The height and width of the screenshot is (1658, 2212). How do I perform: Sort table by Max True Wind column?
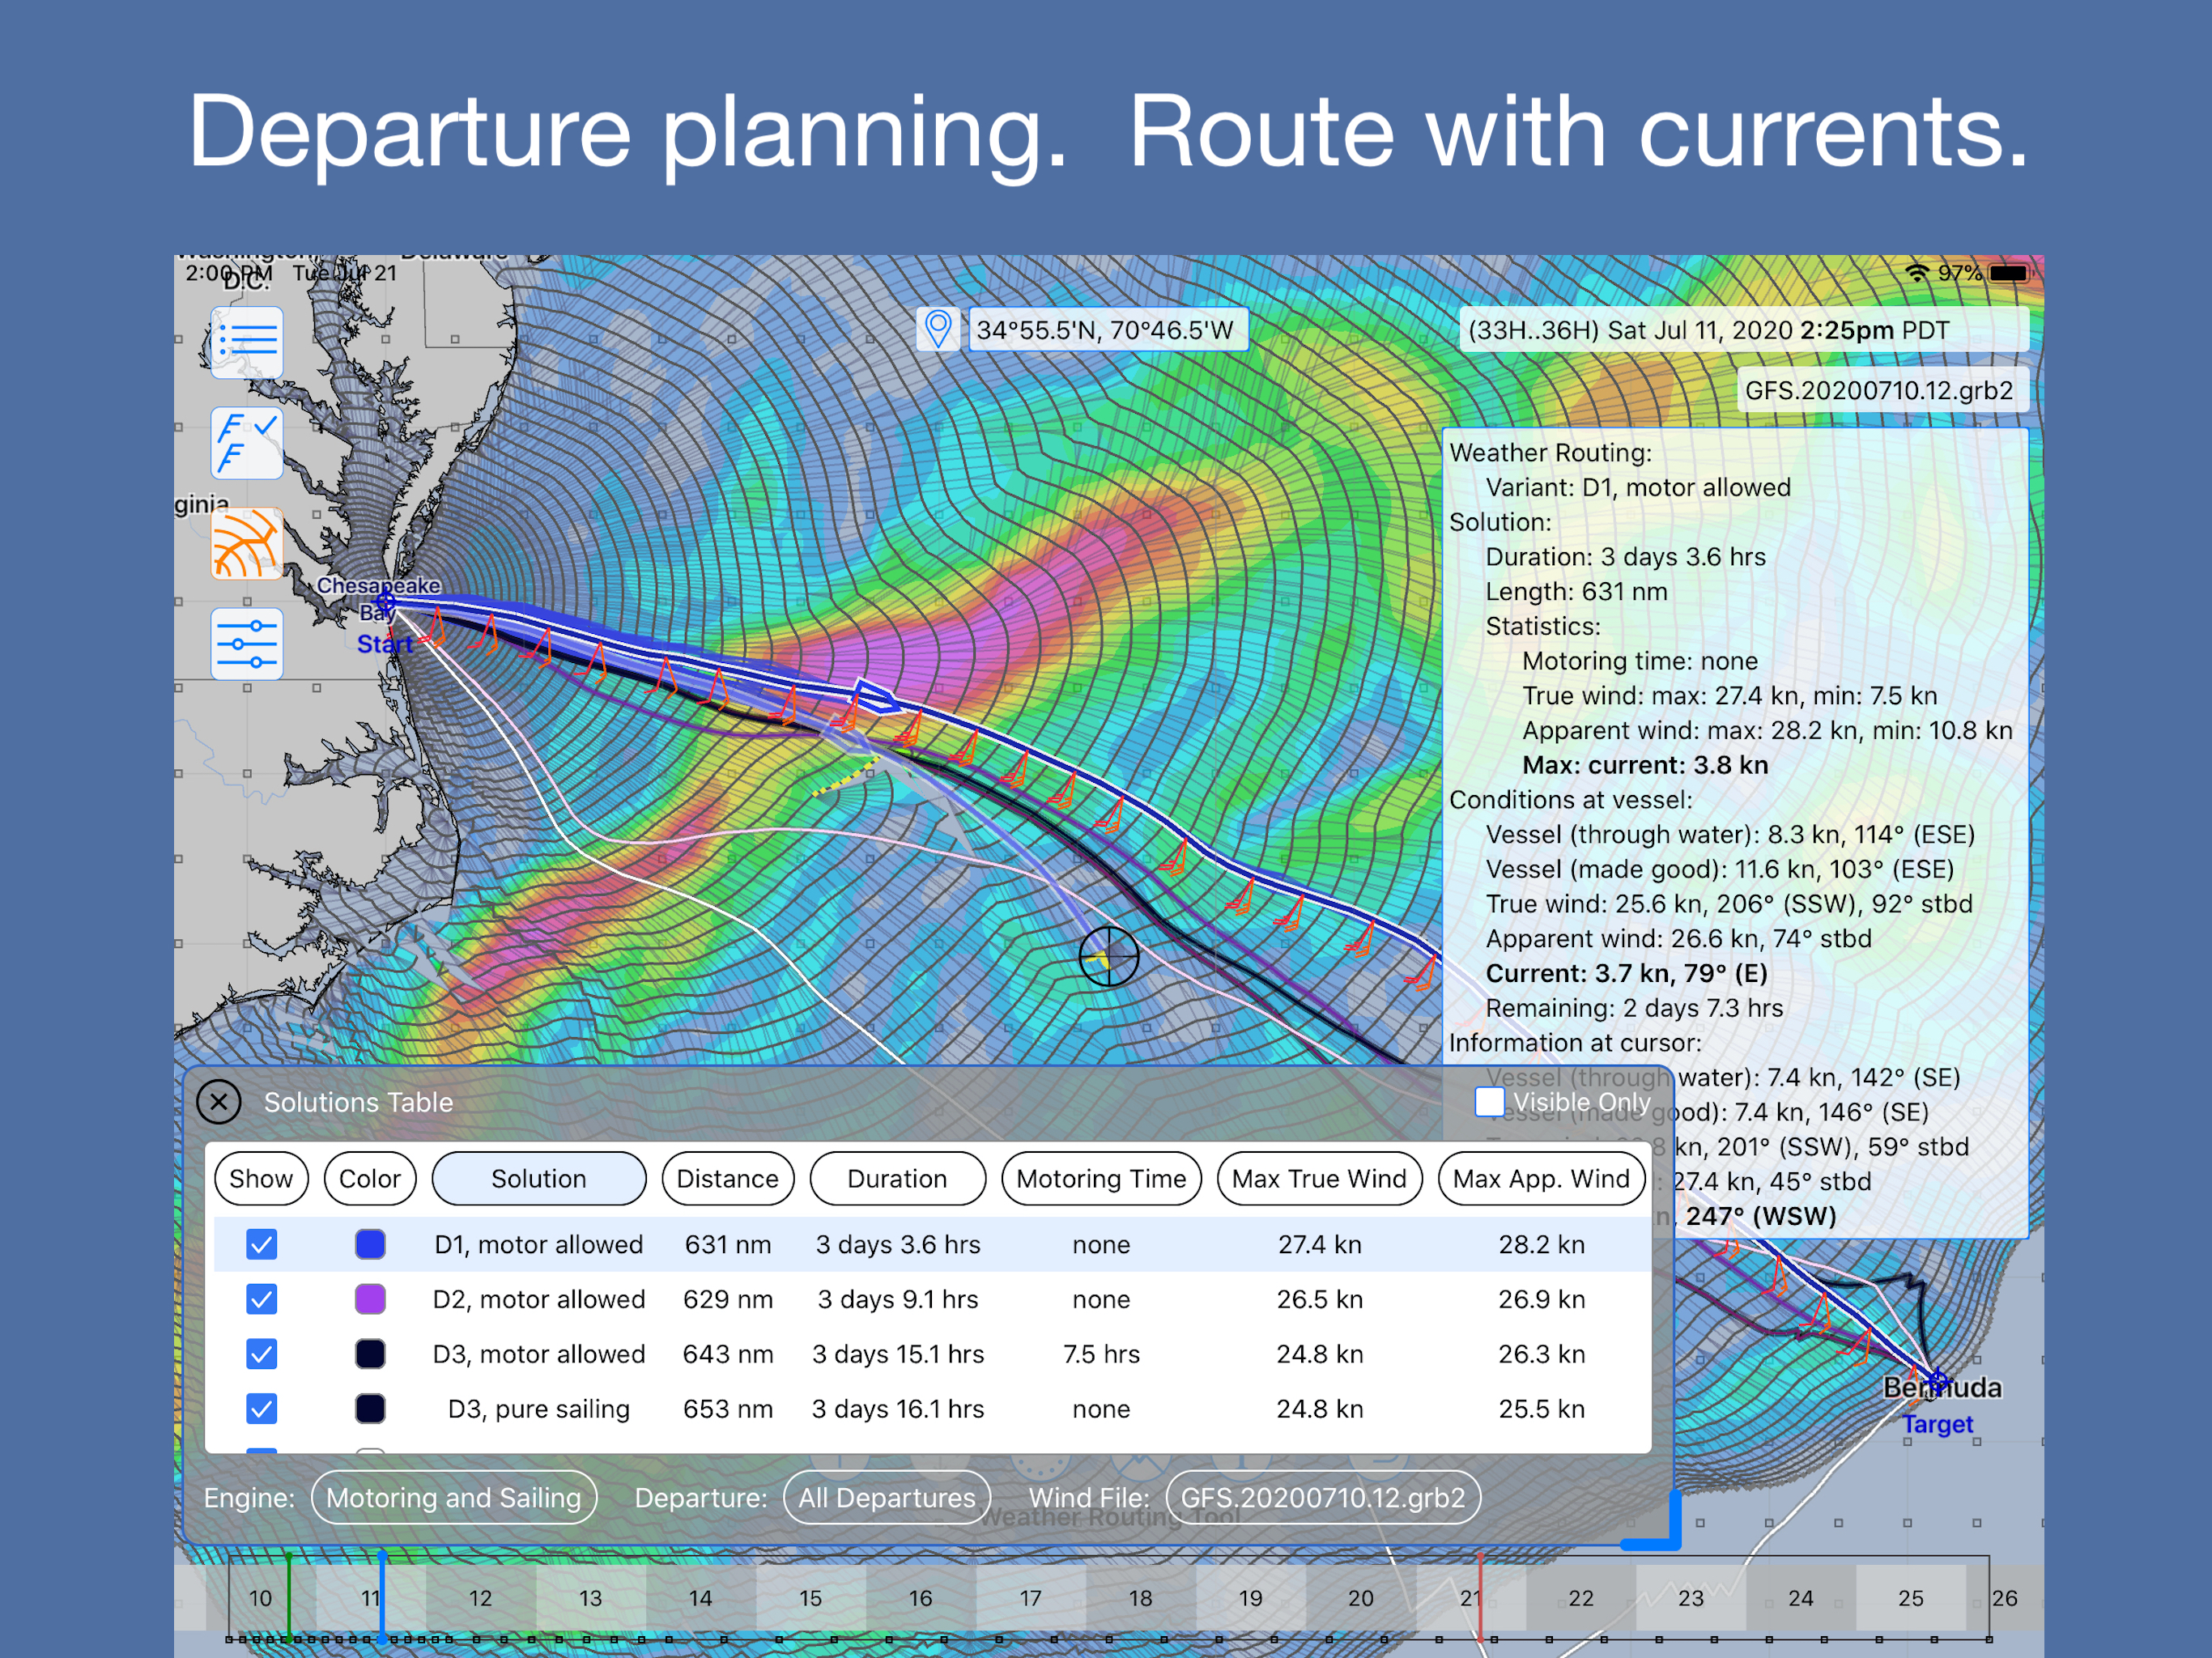point(1318,1178)
